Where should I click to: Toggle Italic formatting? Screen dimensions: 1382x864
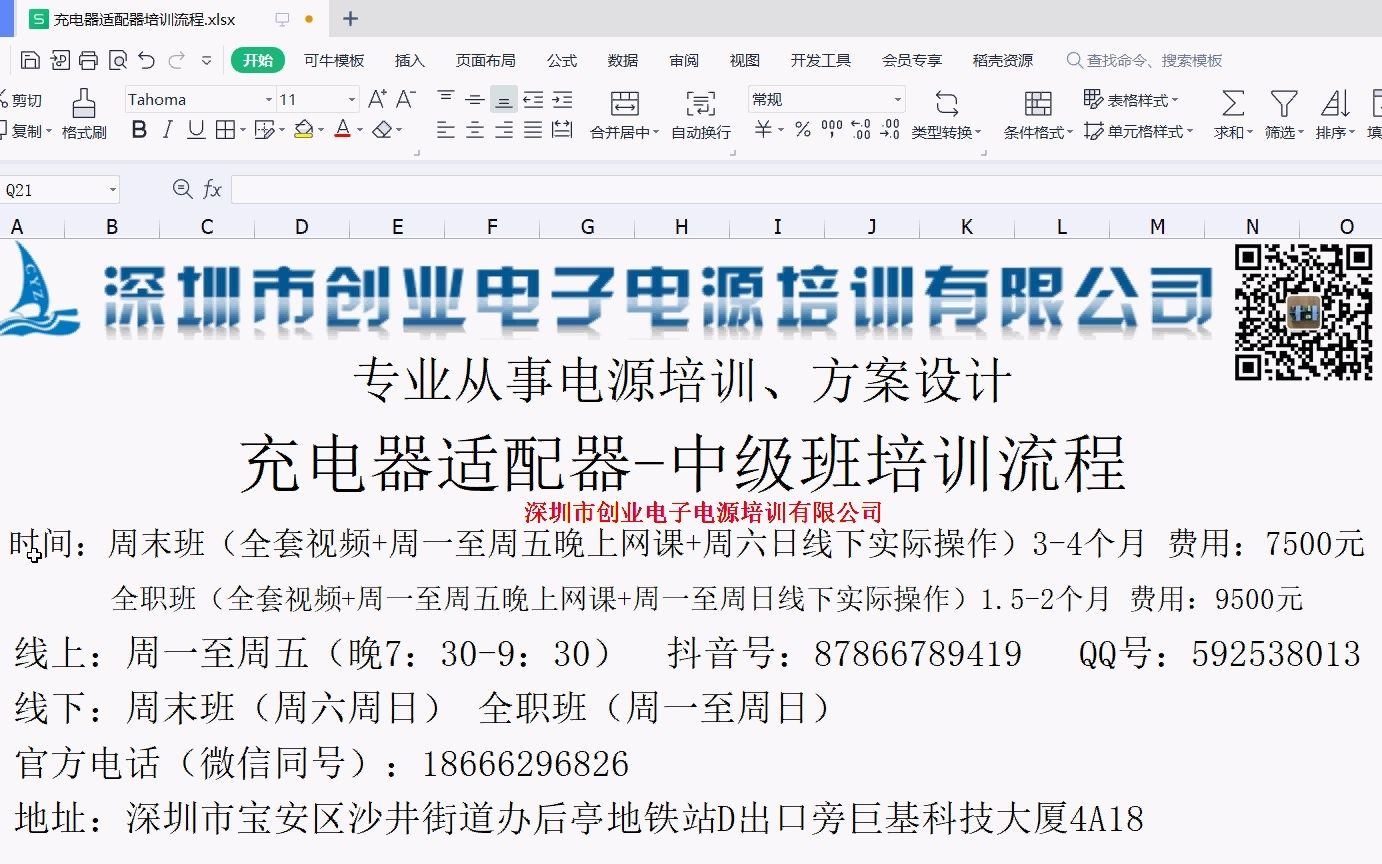[167, 130]
